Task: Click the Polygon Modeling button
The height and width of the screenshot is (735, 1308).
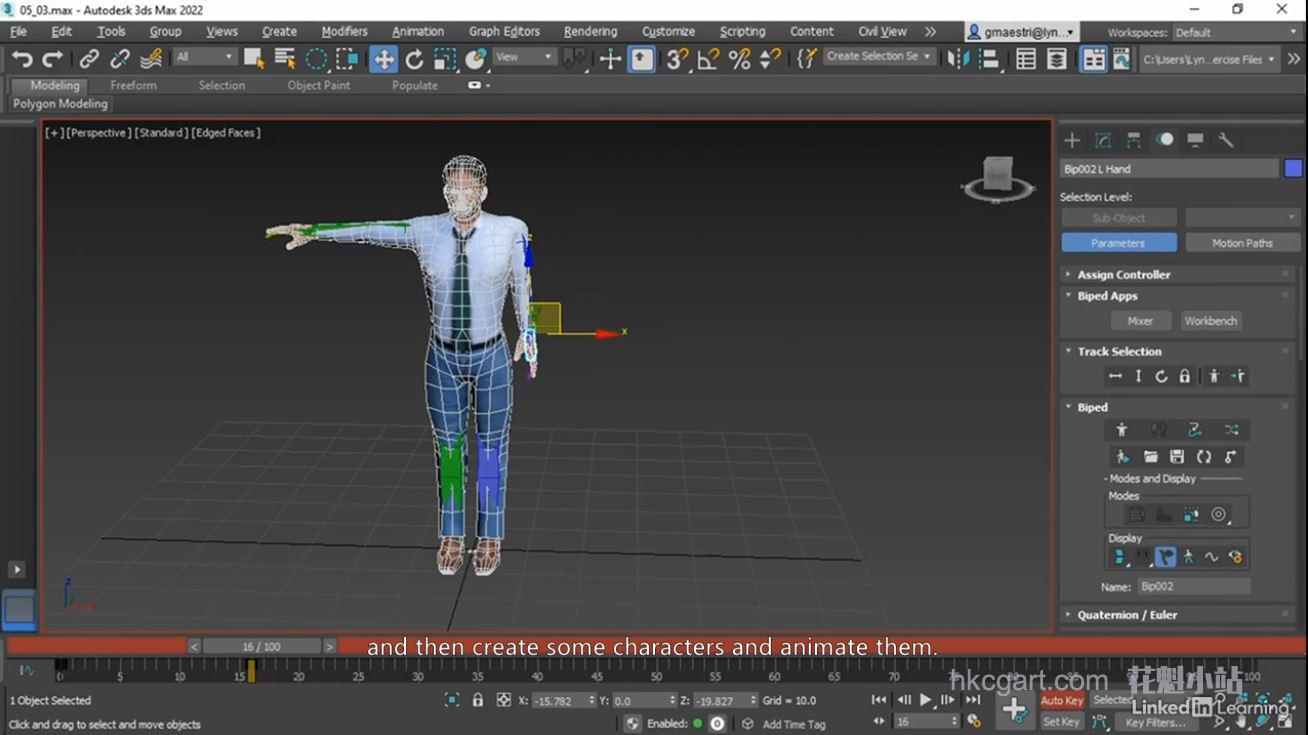Action: click(x=60, y=104)
